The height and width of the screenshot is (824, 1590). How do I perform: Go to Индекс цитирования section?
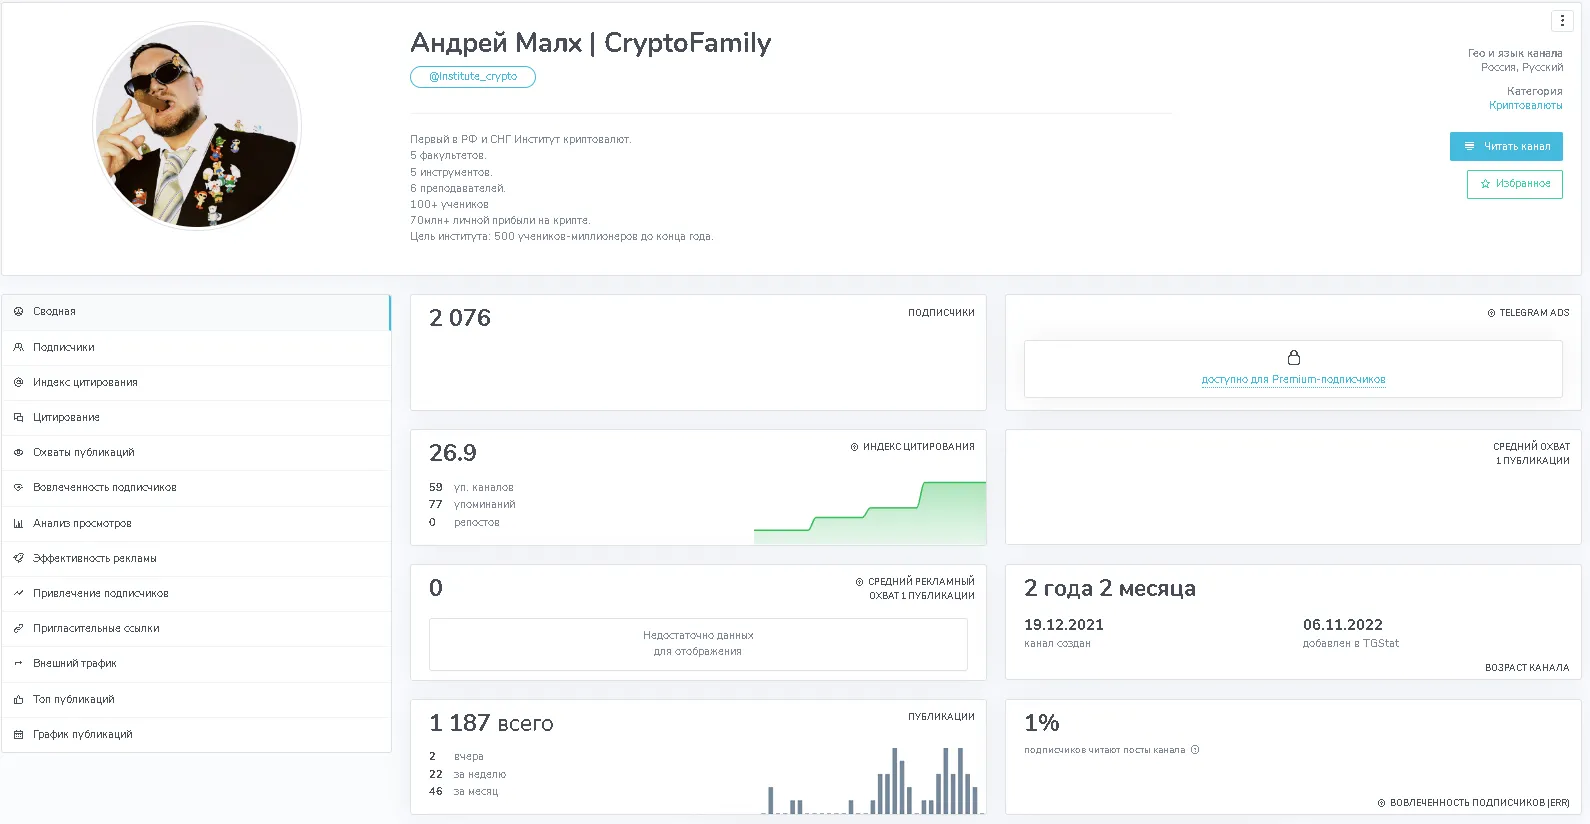coord(196,382)
